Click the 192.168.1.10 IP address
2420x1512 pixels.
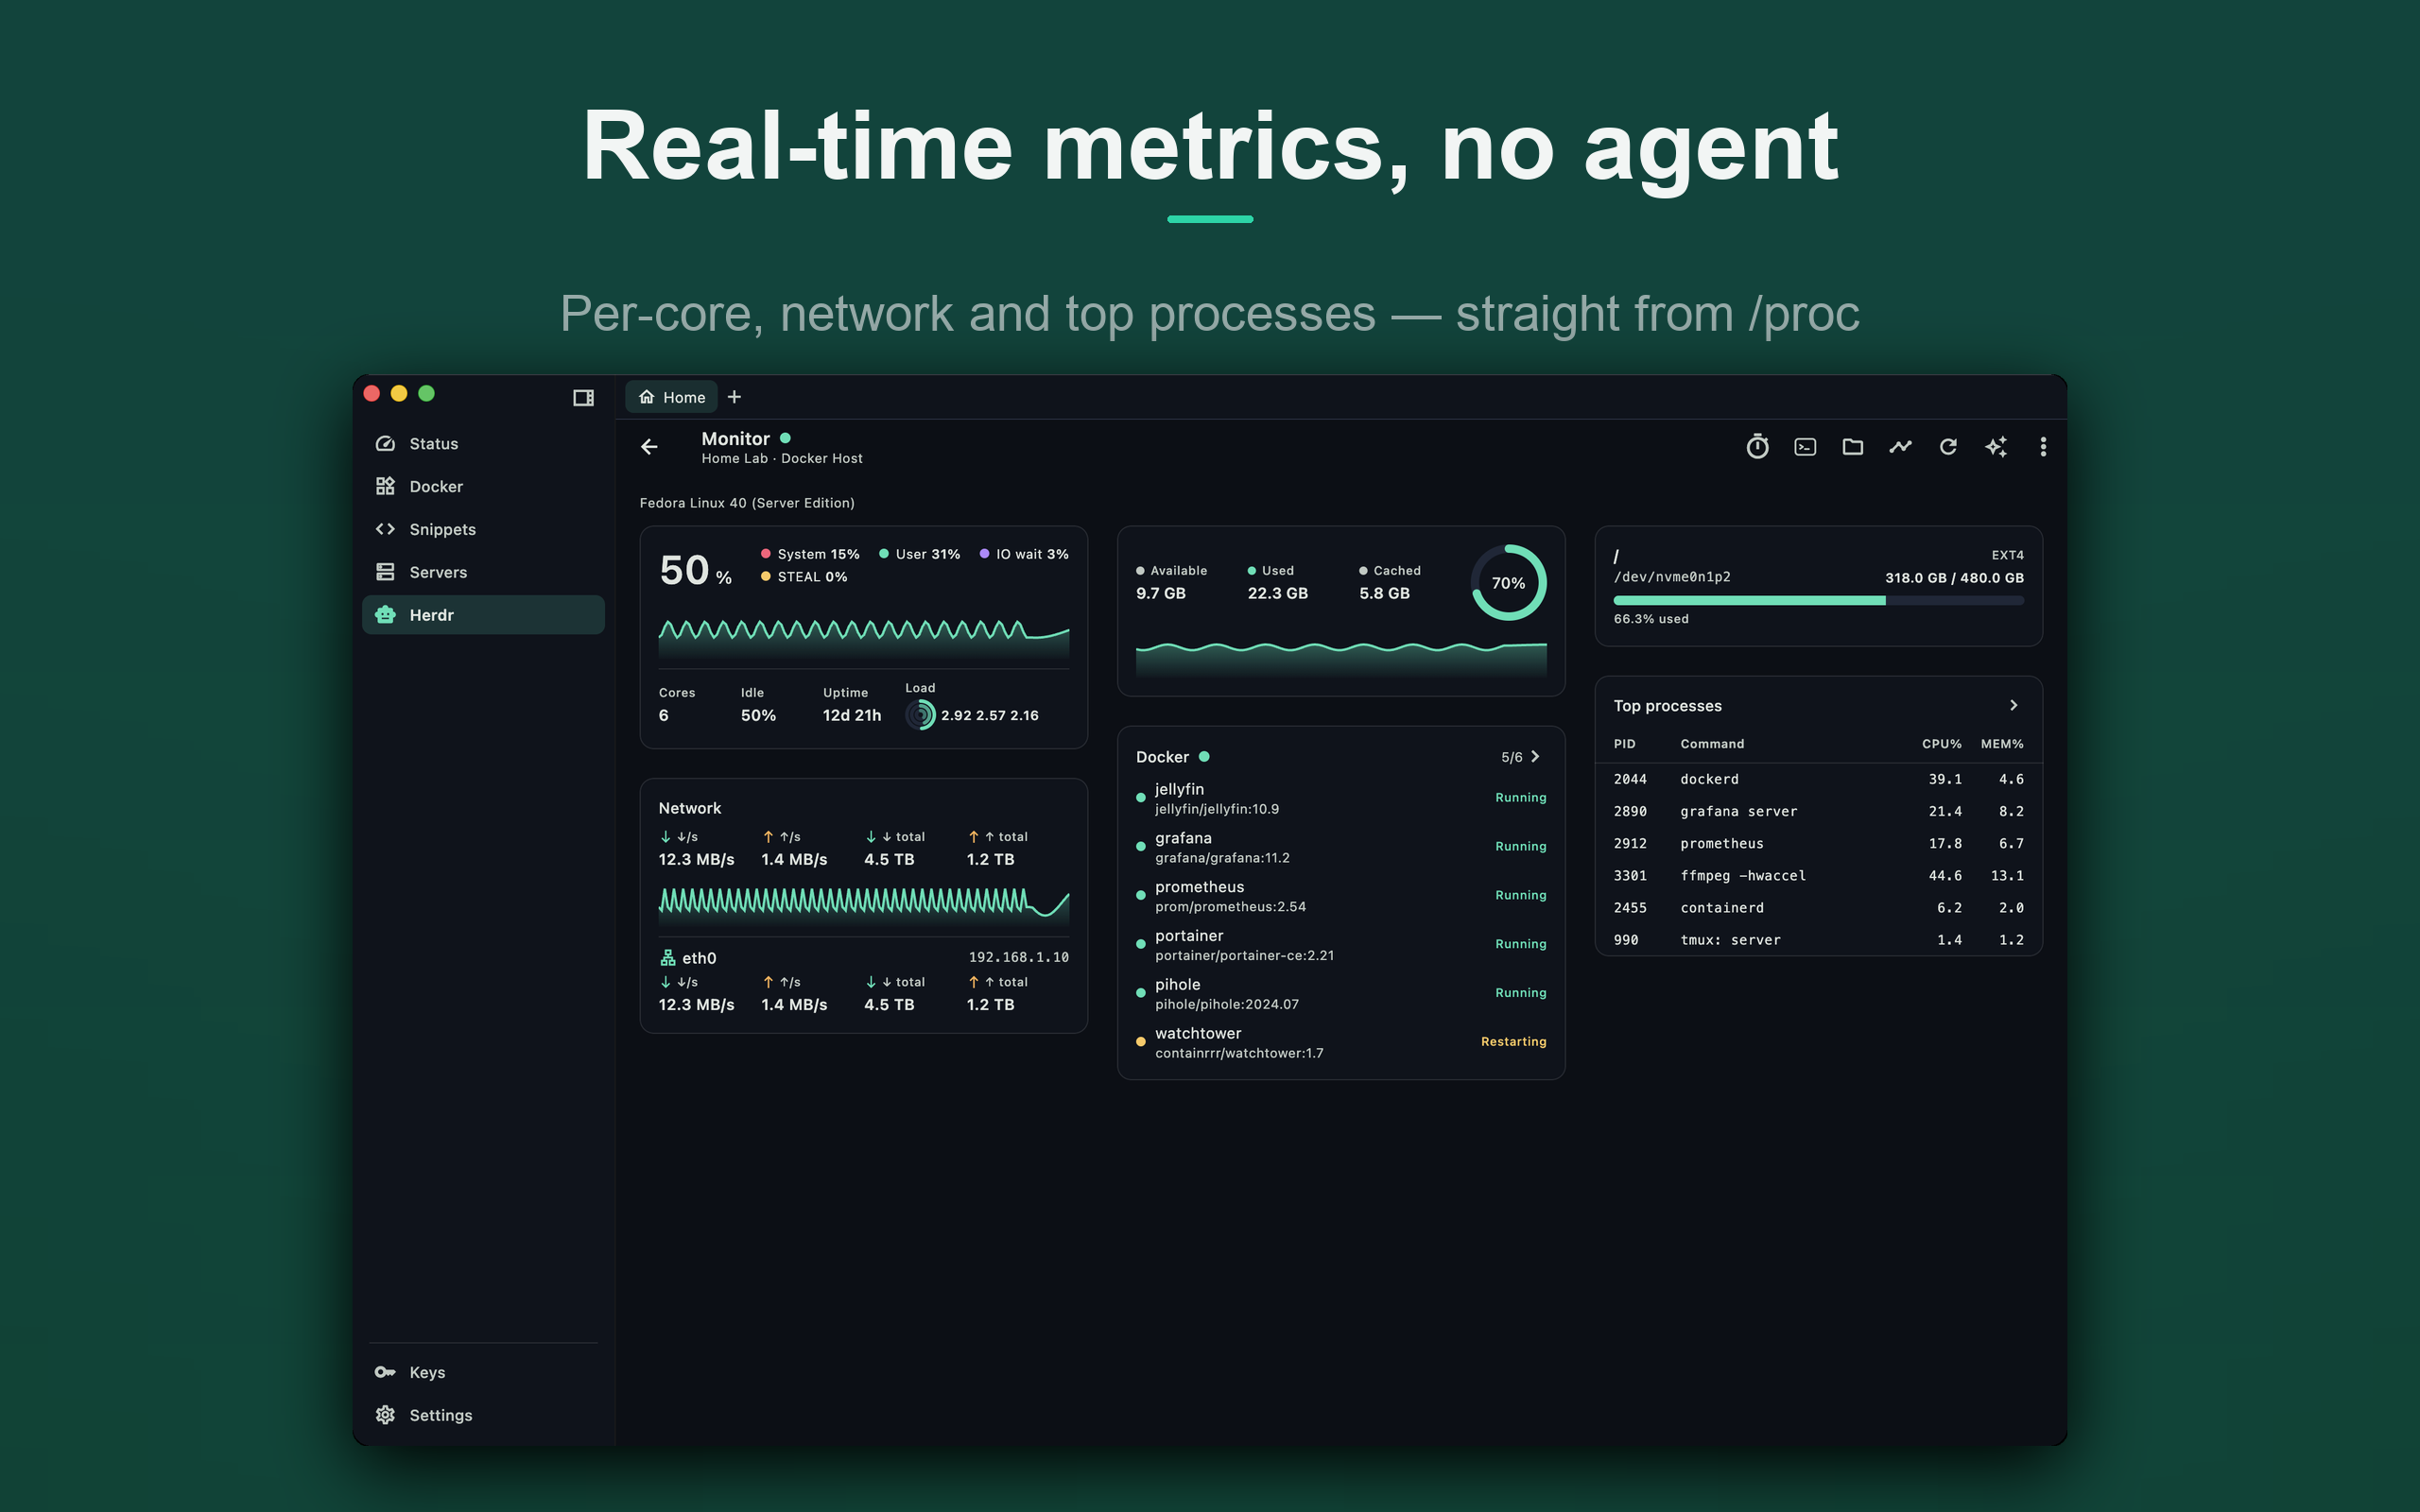(x=1018, y=957)
